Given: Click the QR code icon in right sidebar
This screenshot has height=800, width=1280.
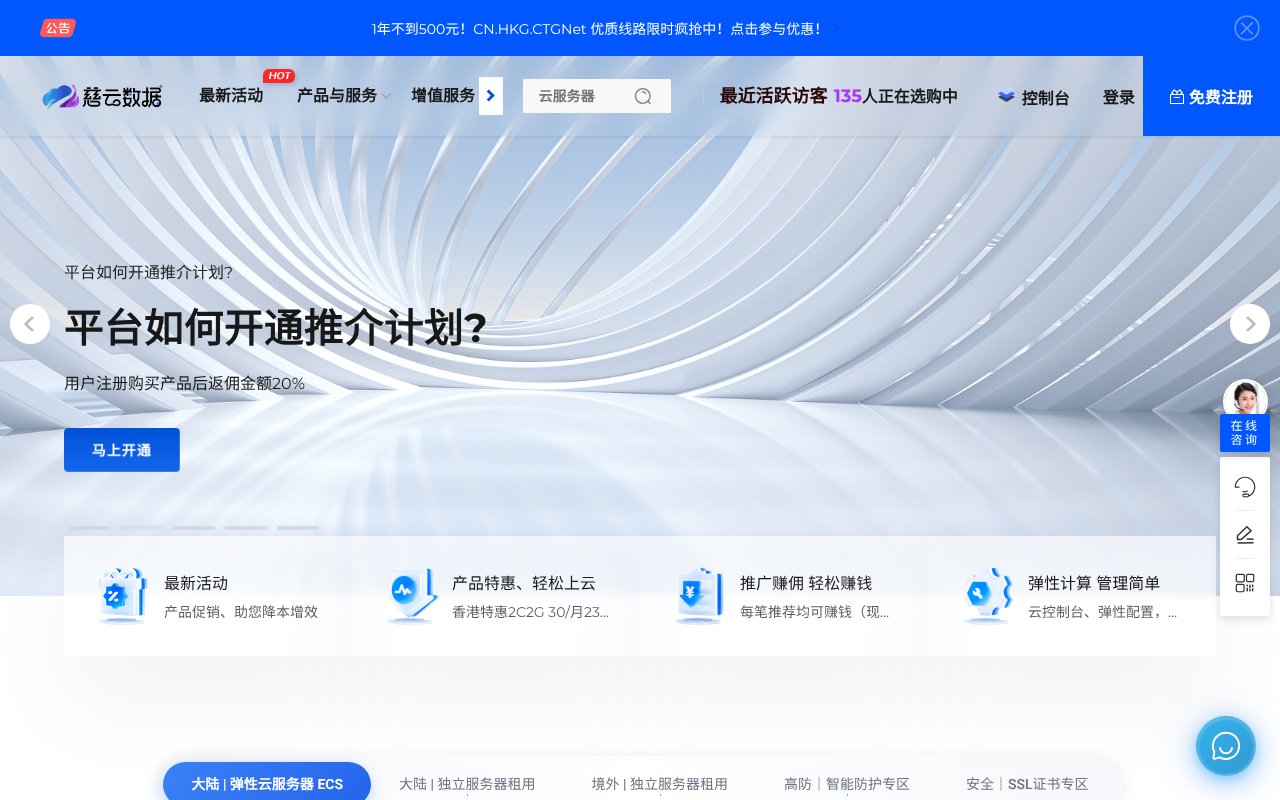Looking at the screenshot, I should click(x=1245, y=583).
